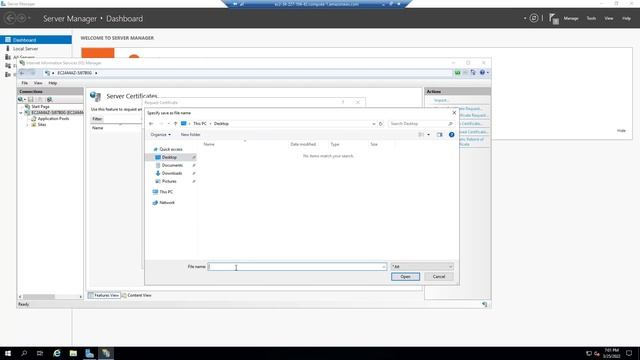Switch to Content View tab
The width and height of the screenshot is (640, 360).
136,295
